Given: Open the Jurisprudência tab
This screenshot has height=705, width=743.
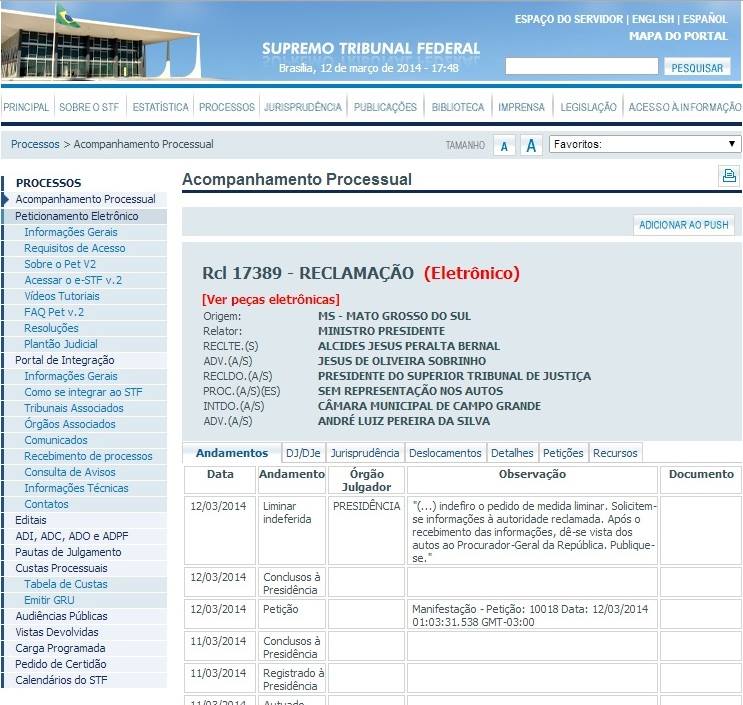Looking at the screenshot, I should point(365,453).
